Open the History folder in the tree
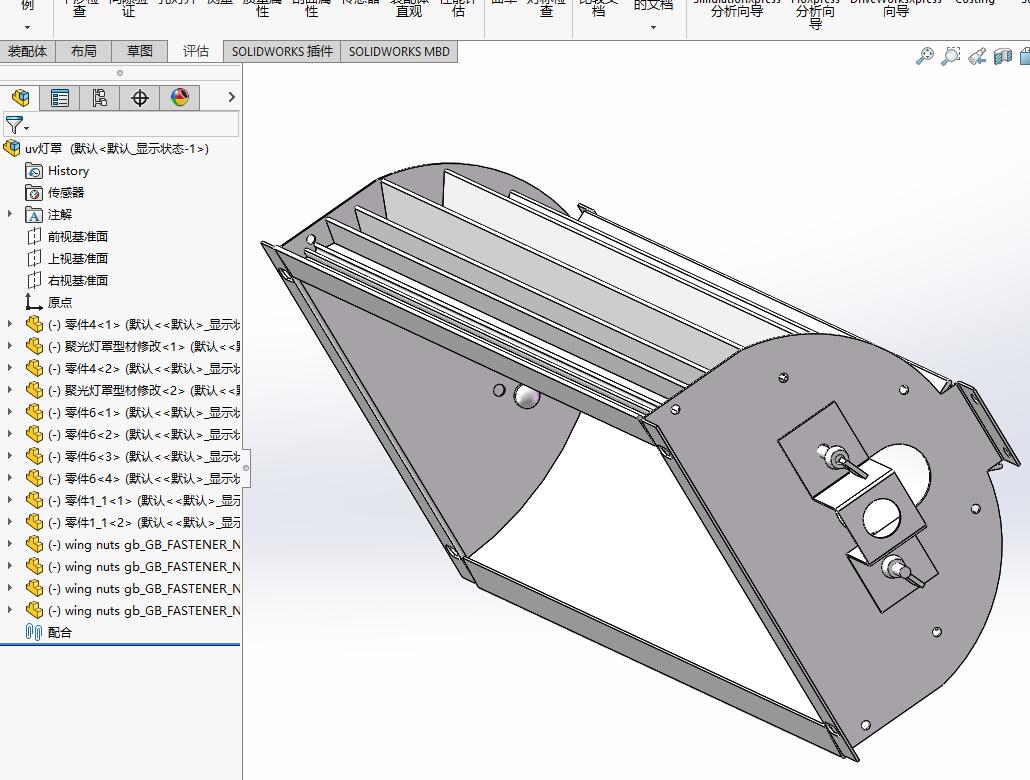1030x780 pixels. 57,171
